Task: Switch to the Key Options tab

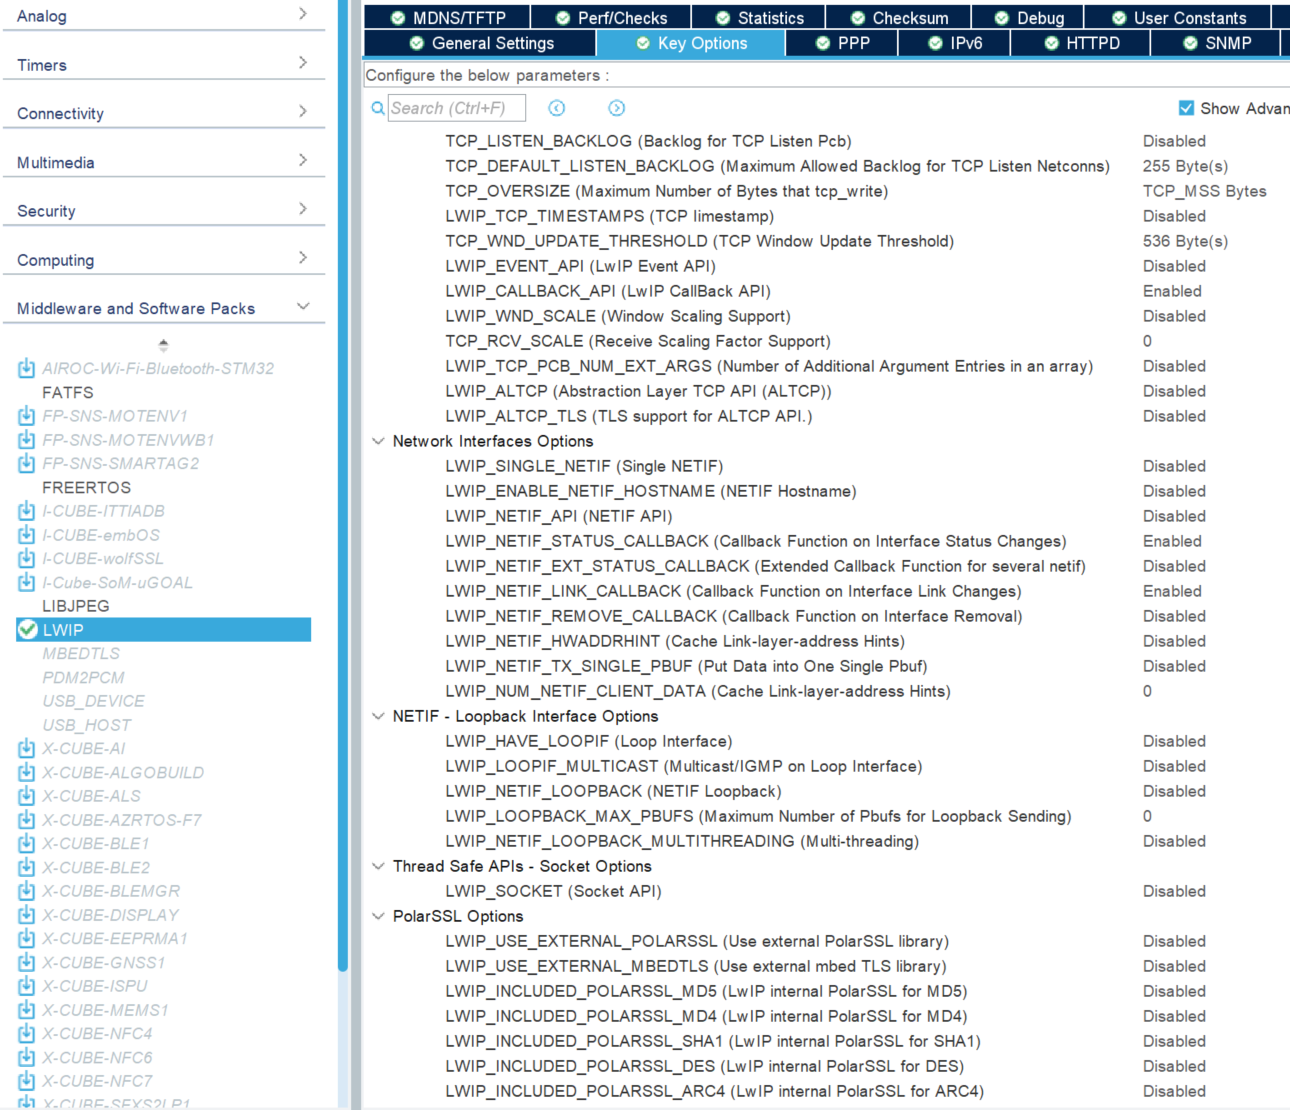Action: point(690,43)
